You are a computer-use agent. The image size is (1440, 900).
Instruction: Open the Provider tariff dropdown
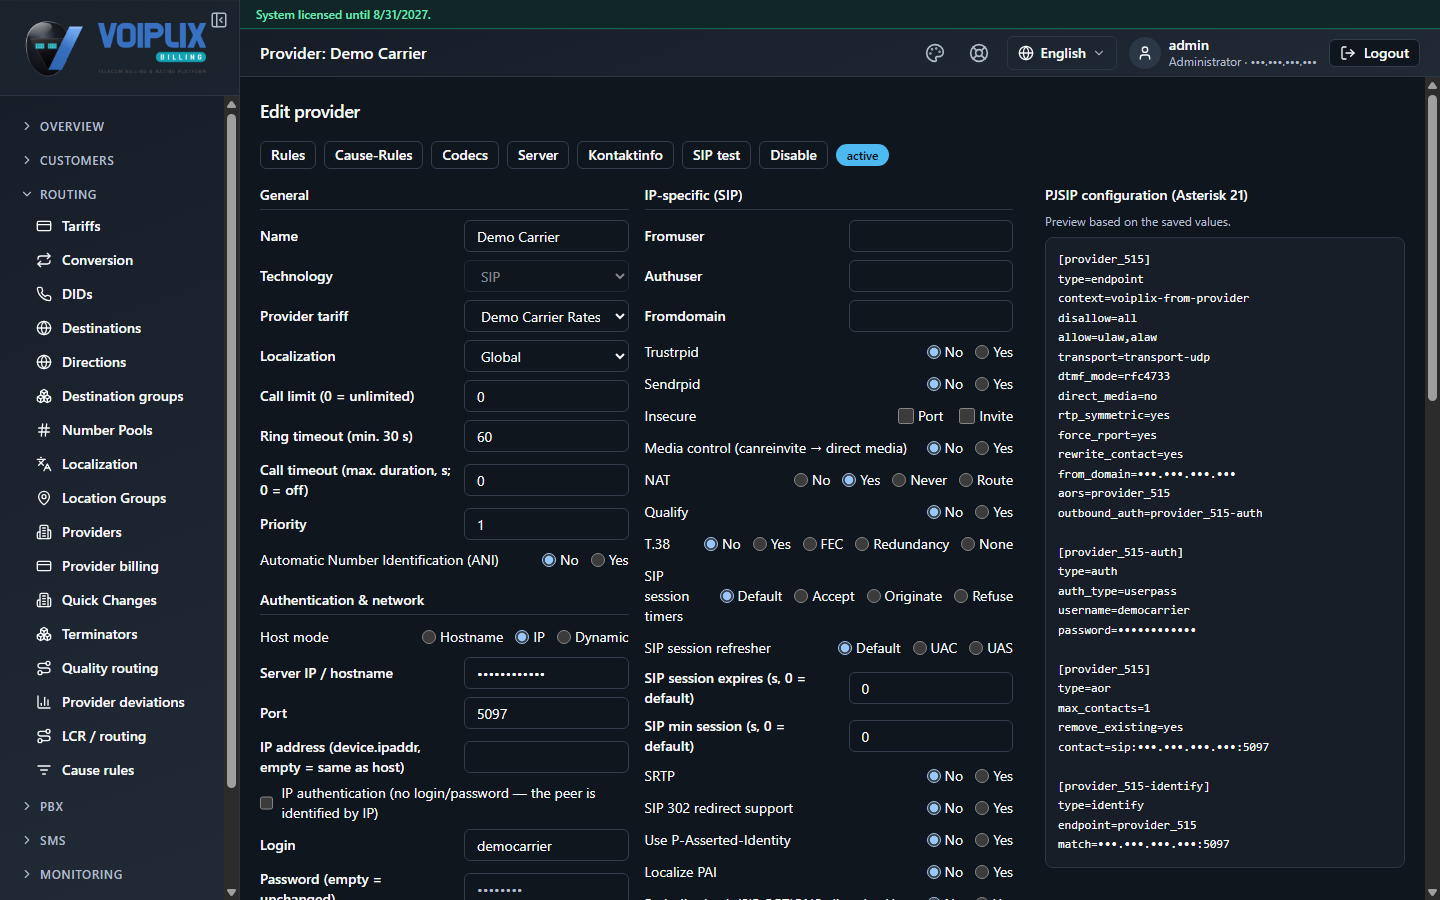point(546,316)
